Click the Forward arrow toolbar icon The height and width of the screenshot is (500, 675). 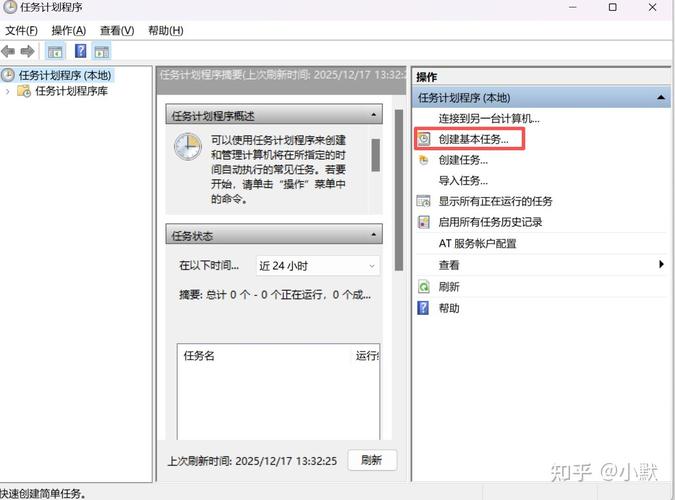[x=27, y=52]
